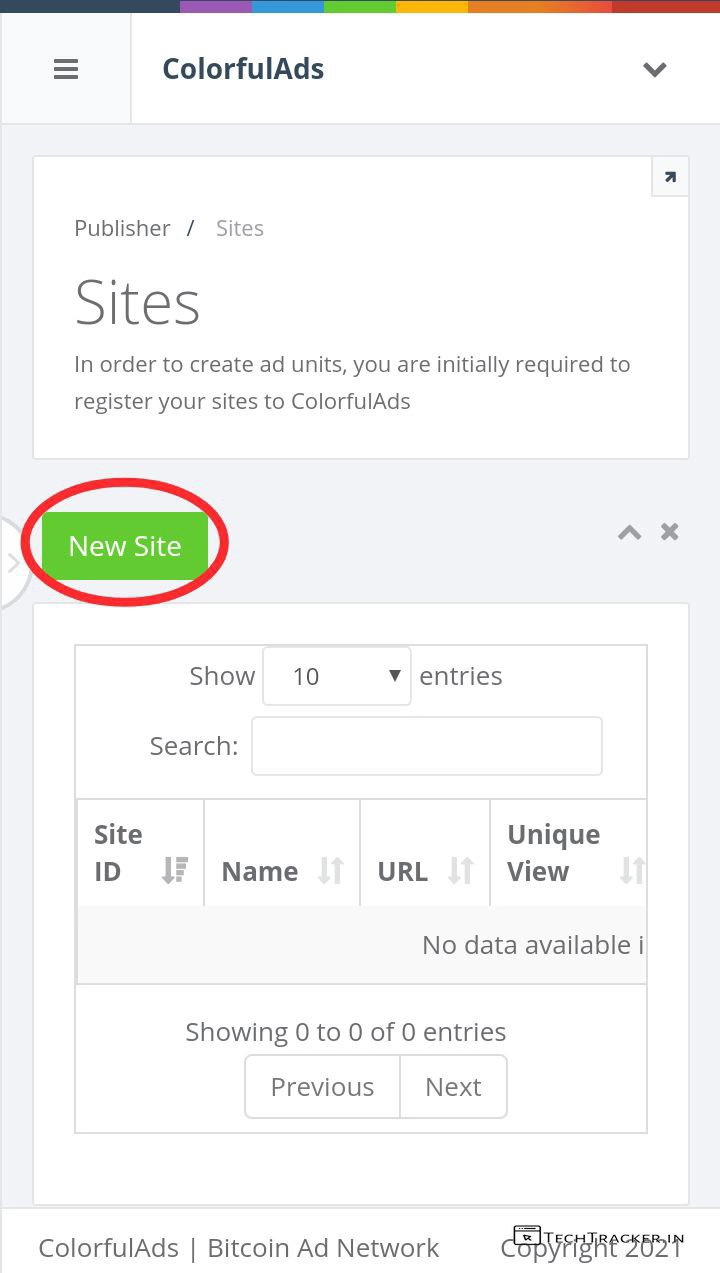Open the left sidebar pull tab
Image resolution: width=720 pixels, height=1273 pixels.
tap(13, 563)
